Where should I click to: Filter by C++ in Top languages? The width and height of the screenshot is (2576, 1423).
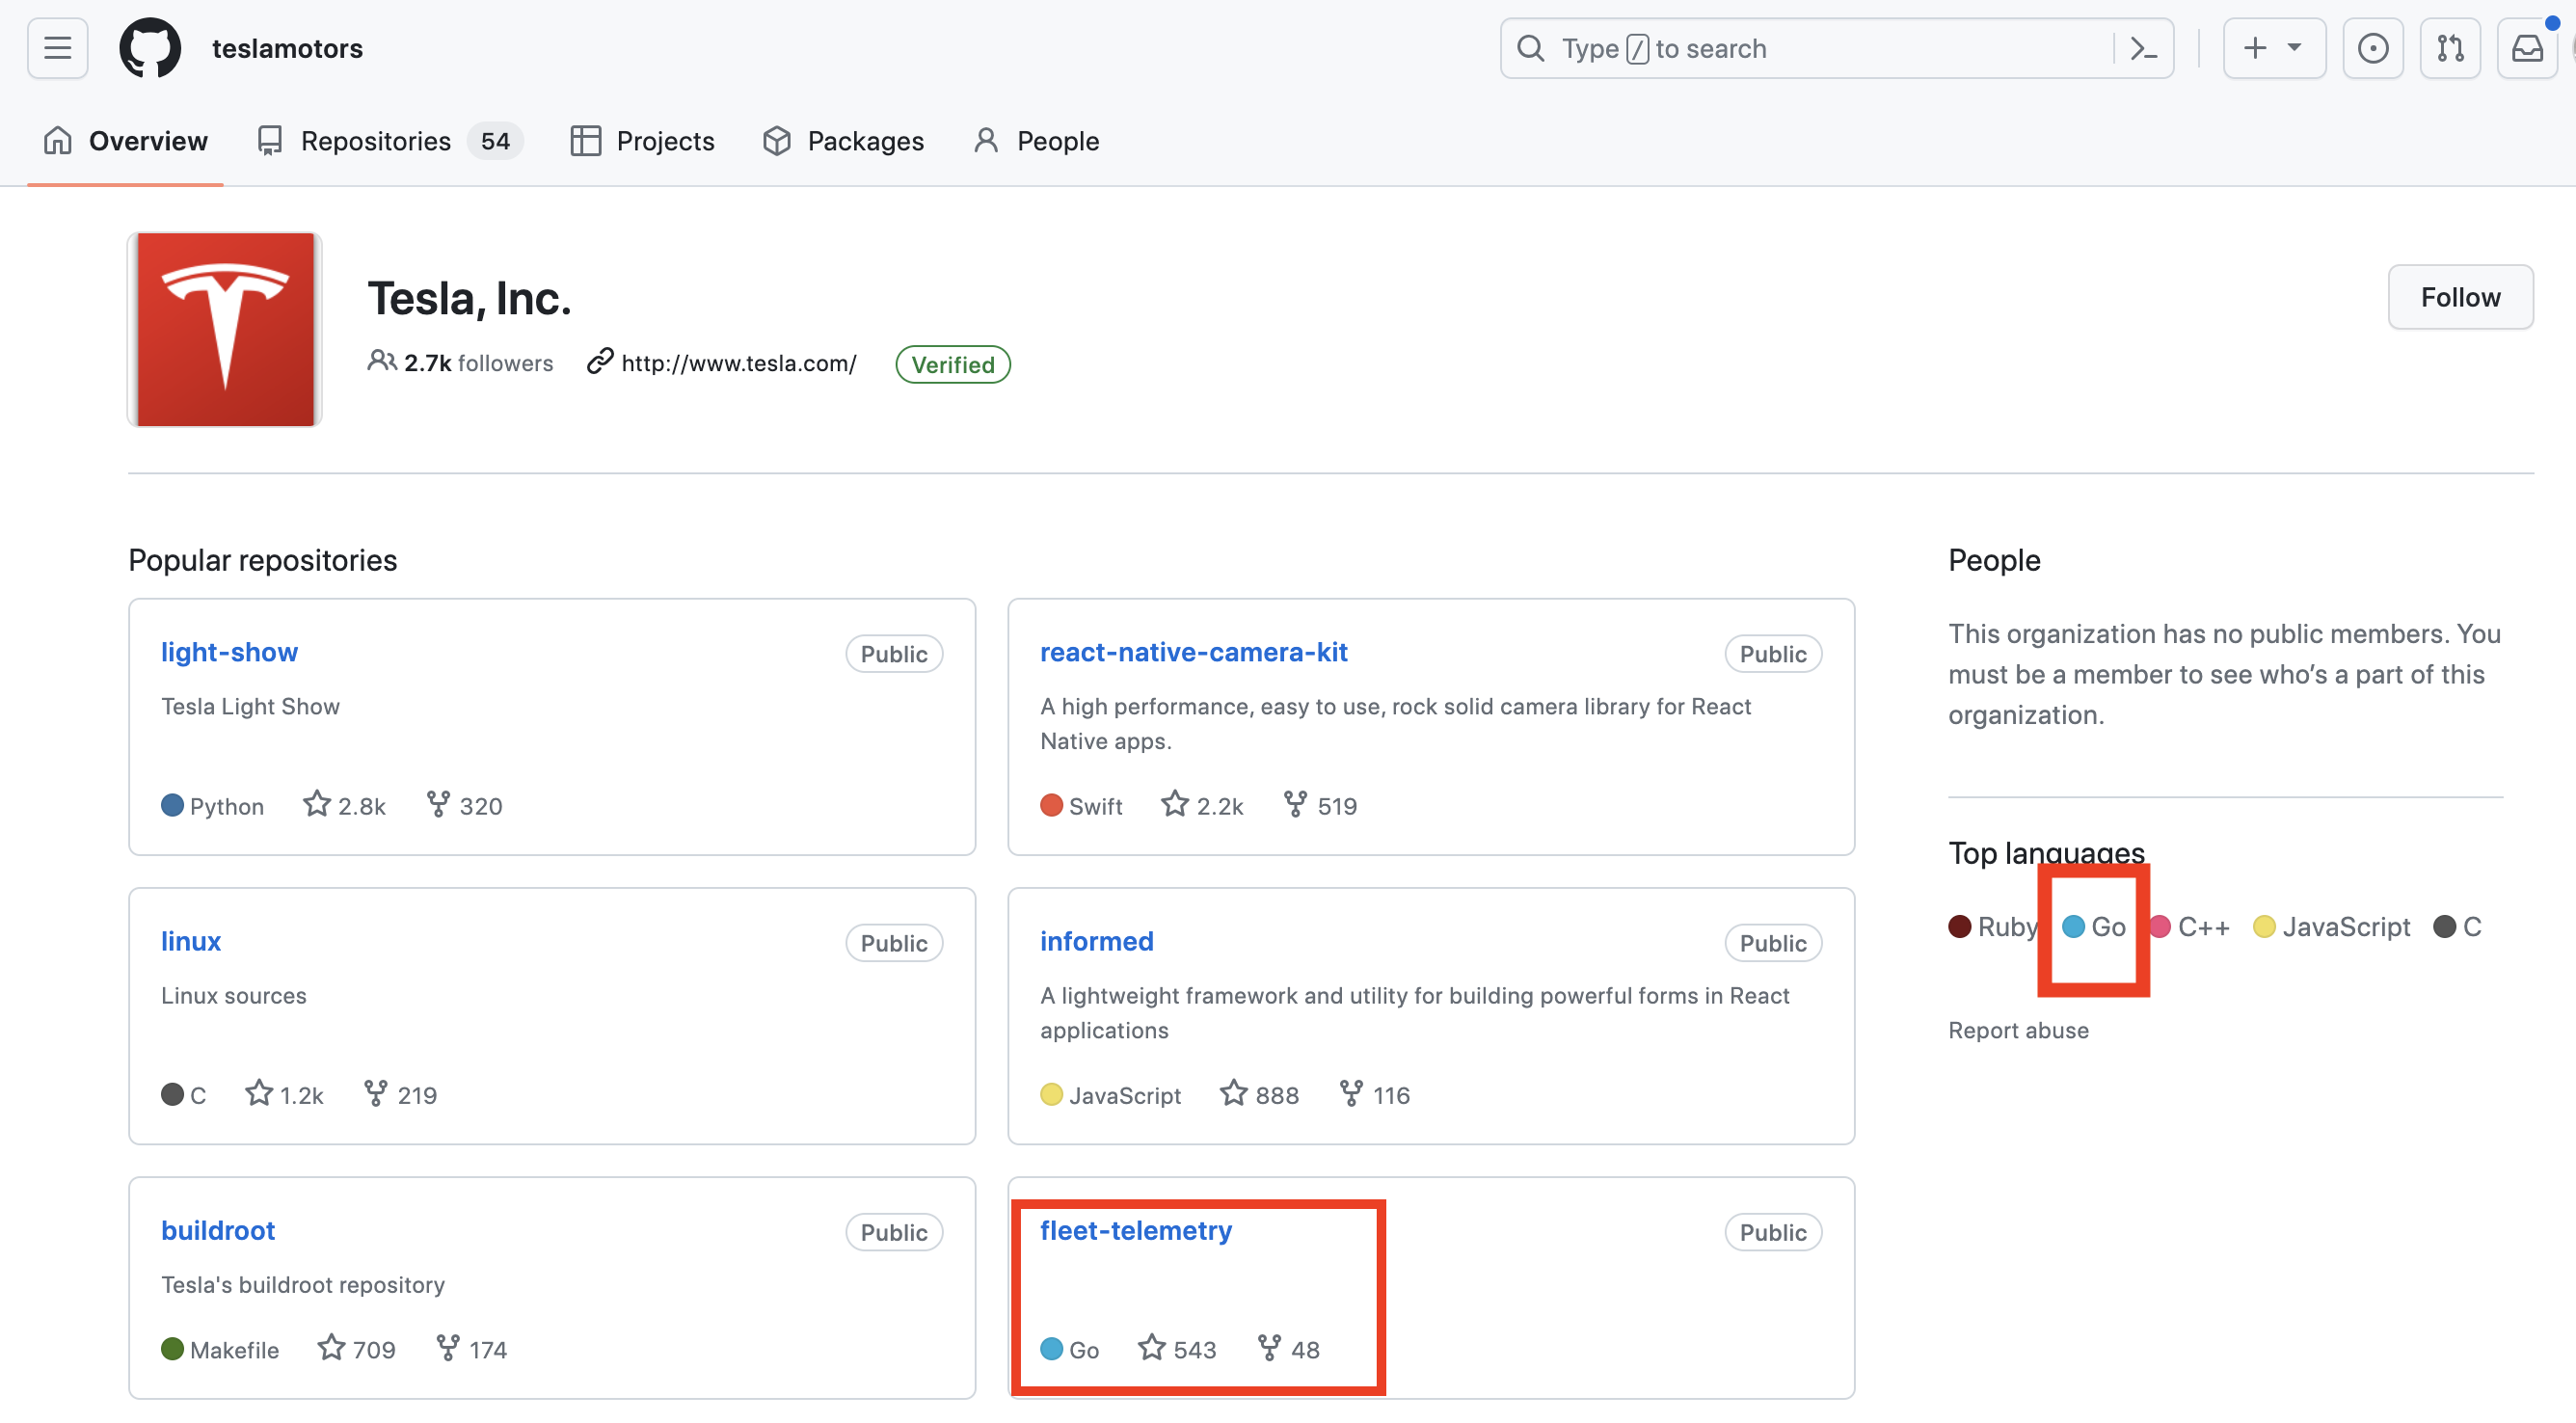coord(2190,926)
